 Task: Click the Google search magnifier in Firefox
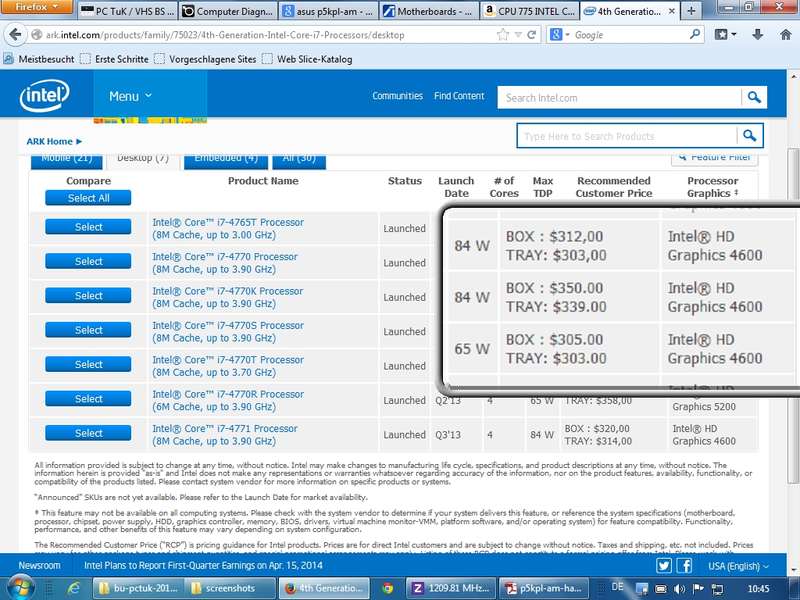694,35
